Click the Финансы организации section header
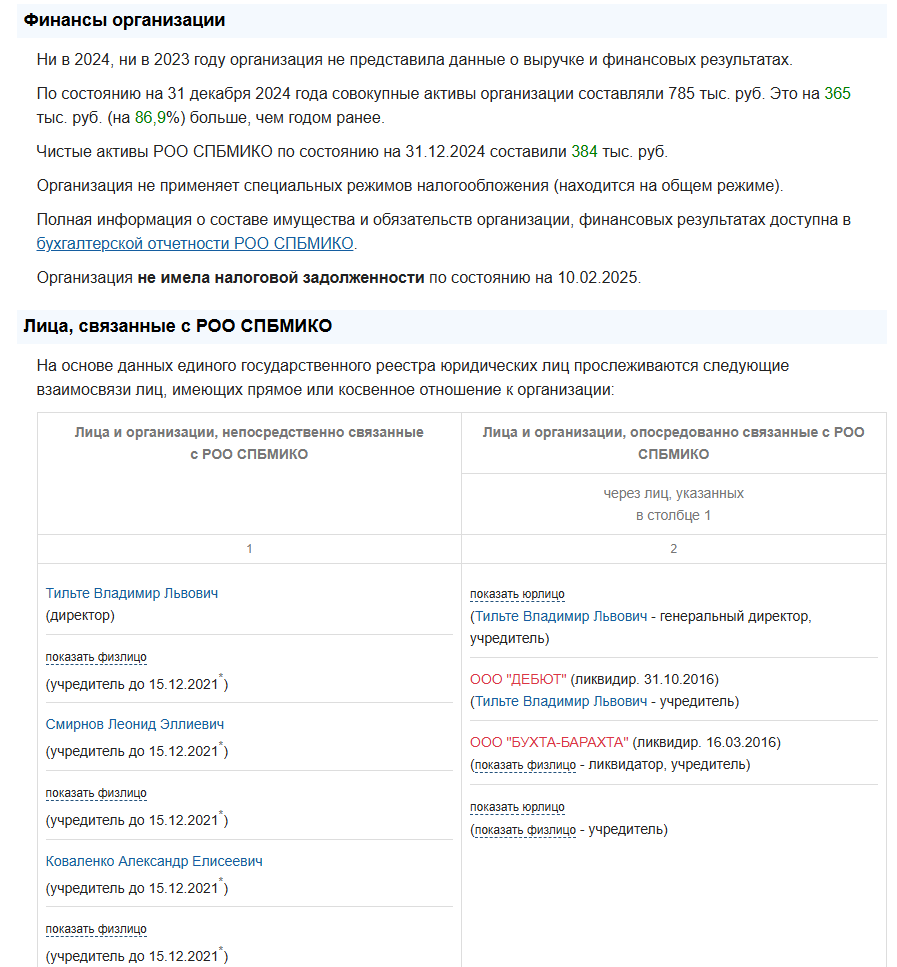The image size is (897, 967). [125, 20]
